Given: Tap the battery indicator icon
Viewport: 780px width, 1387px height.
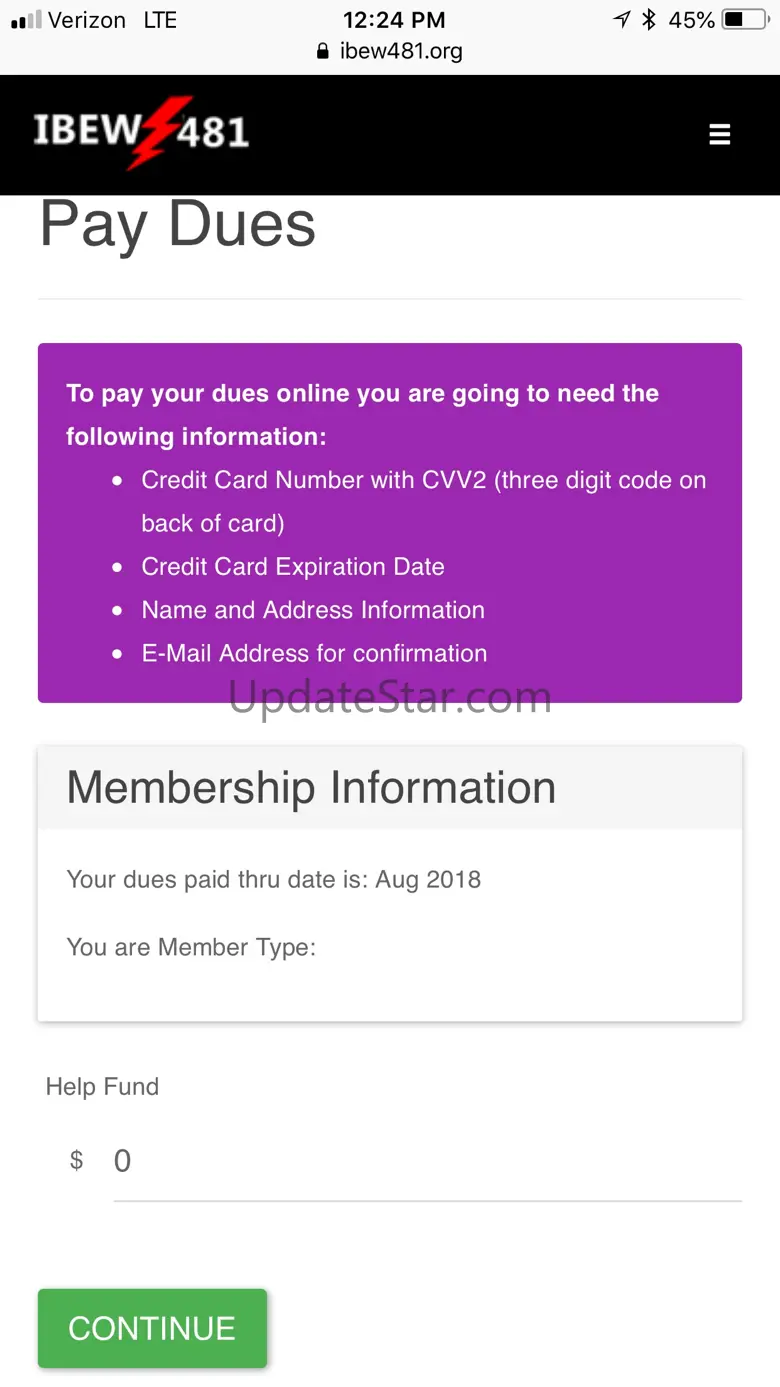Looking at the screenshot, I should (744, 20).
